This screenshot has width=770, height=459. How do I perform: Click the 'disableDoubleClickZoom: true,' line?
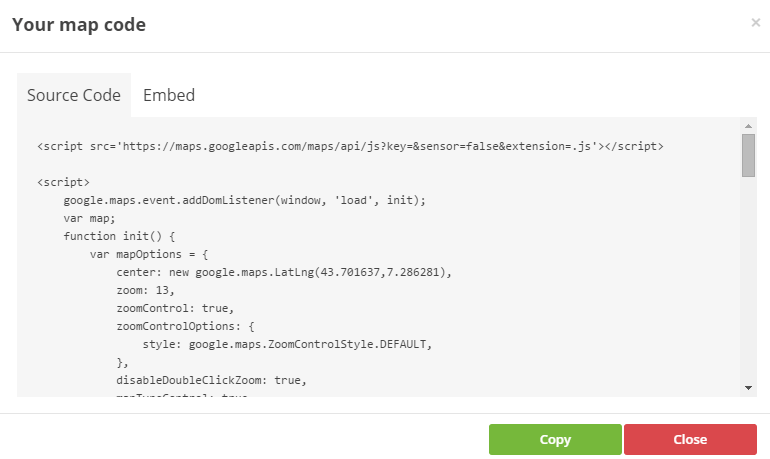click(212, 380)
